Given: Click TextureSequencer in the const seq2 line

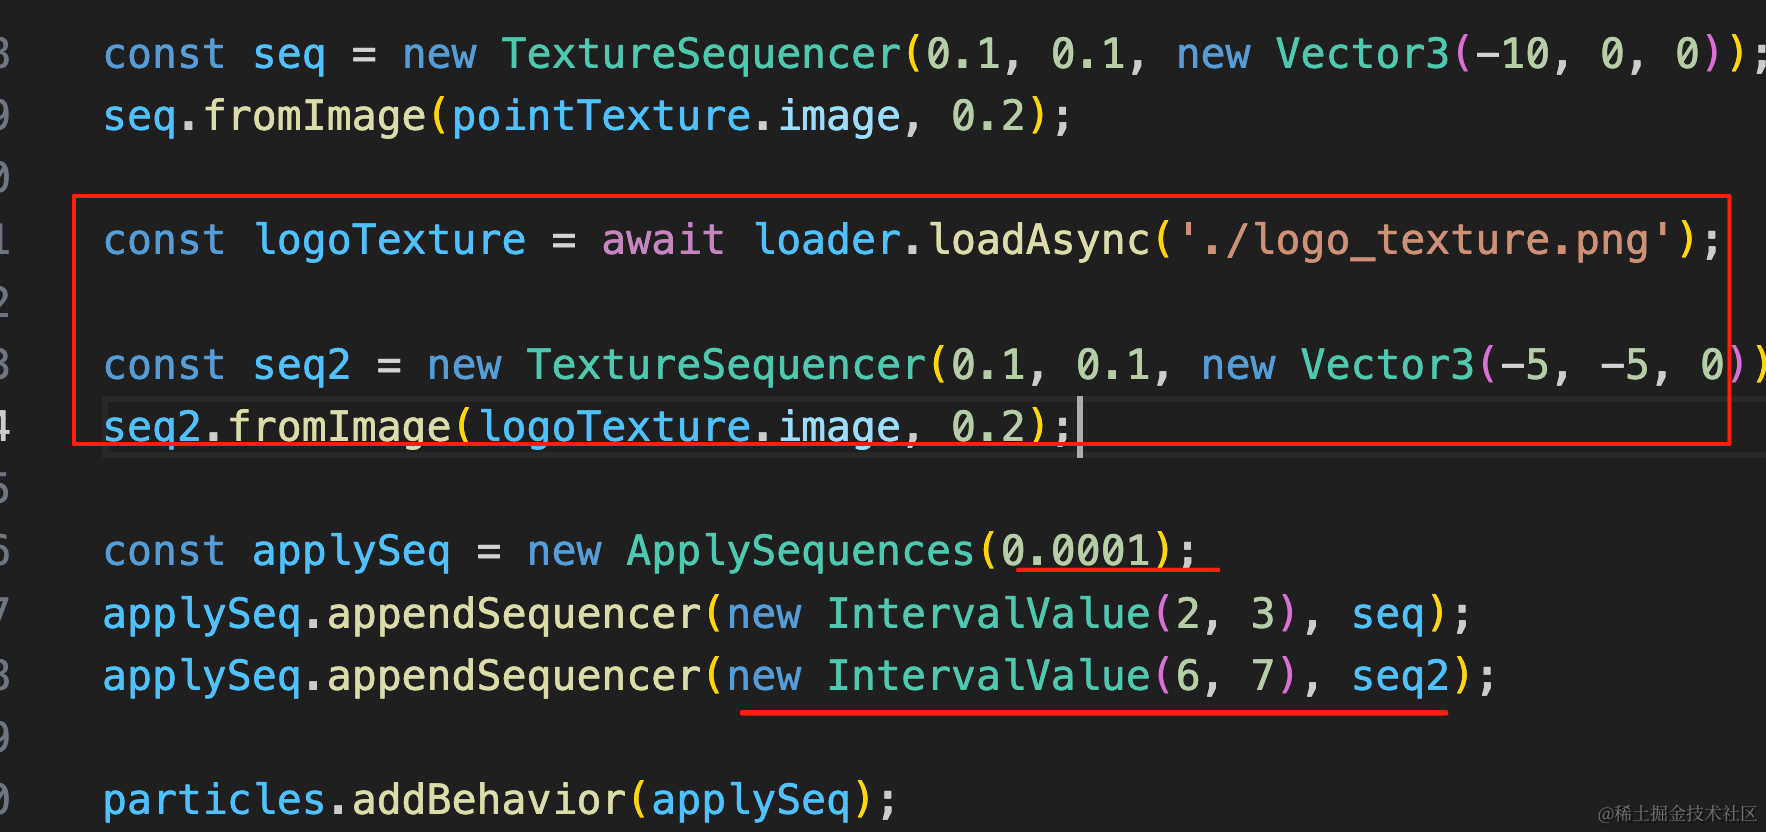Looking at the screenshot, I should click(726, 364).
